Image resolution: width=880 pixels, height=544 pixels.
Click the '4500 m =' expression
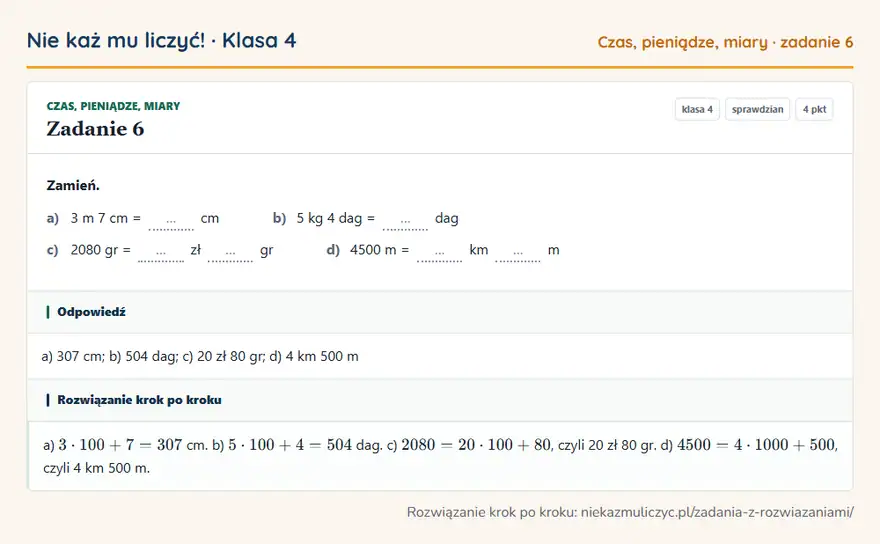pyautogui.click(x=379, y=250)
